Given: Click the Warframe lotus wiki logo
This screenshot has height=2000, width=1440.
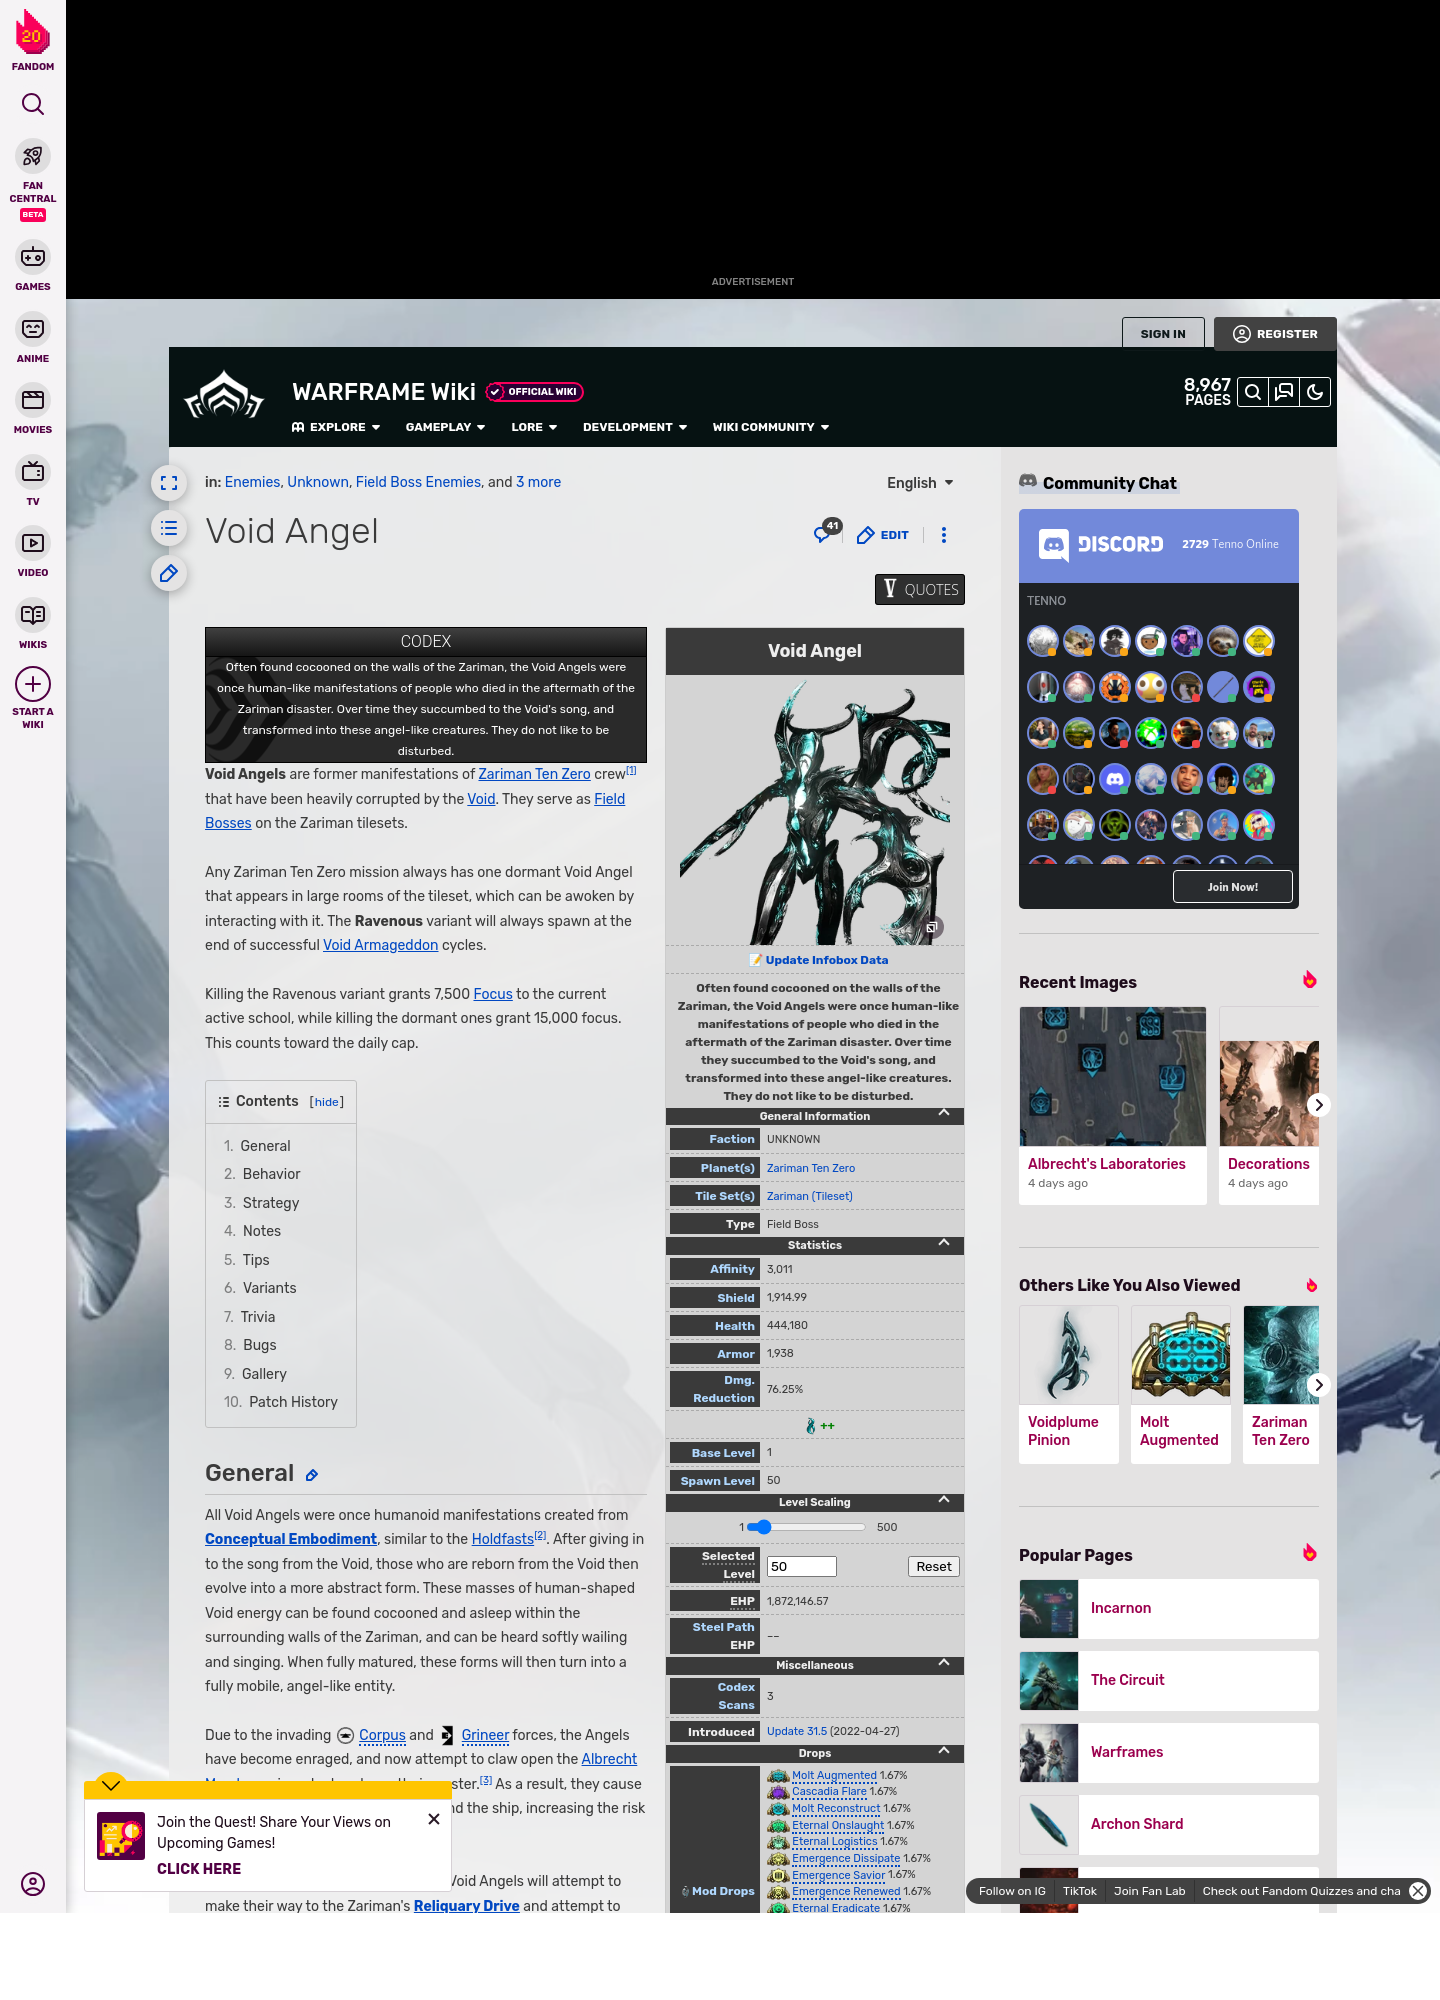Looking at the screenshot, I should 224,397.
